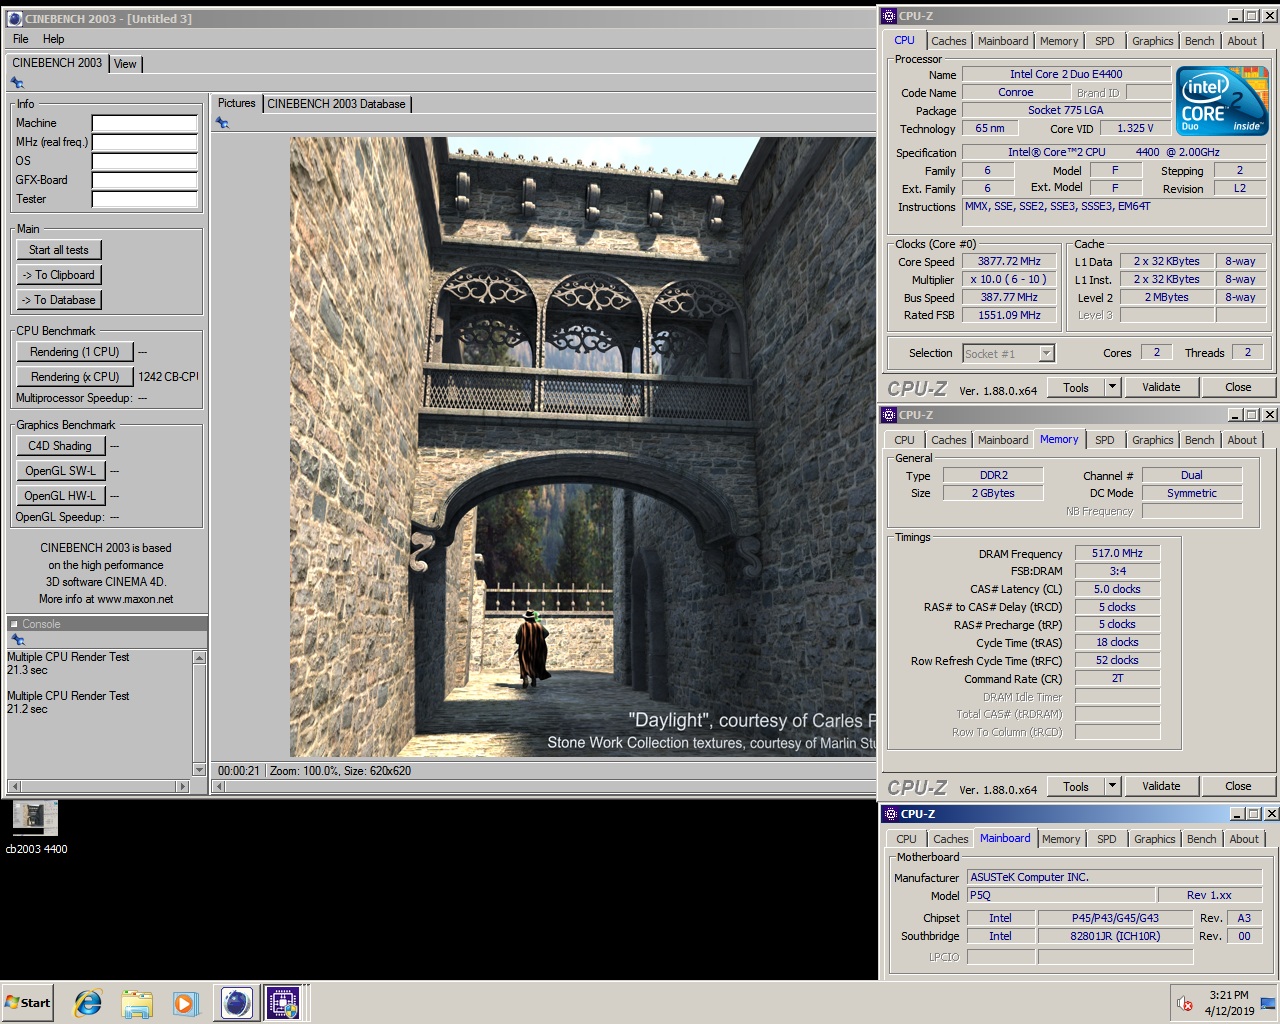The image size is (1280, 1024).
Task: Click the motherboard model field P5Q
Action: [1060, 895]
